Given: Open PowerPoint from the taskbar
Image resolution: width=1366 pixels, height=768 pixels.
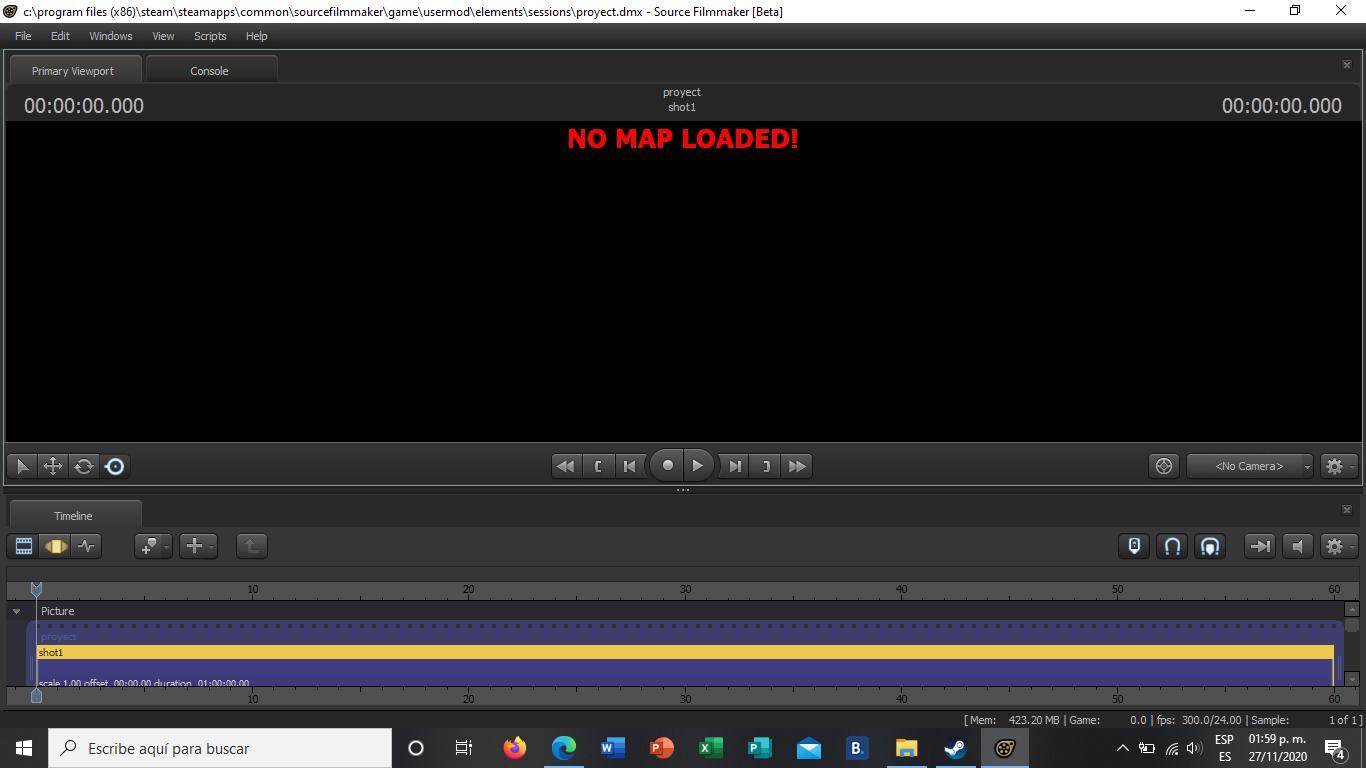Looking at the screenshot, I should pyautogui.click(x=662, y=748).
